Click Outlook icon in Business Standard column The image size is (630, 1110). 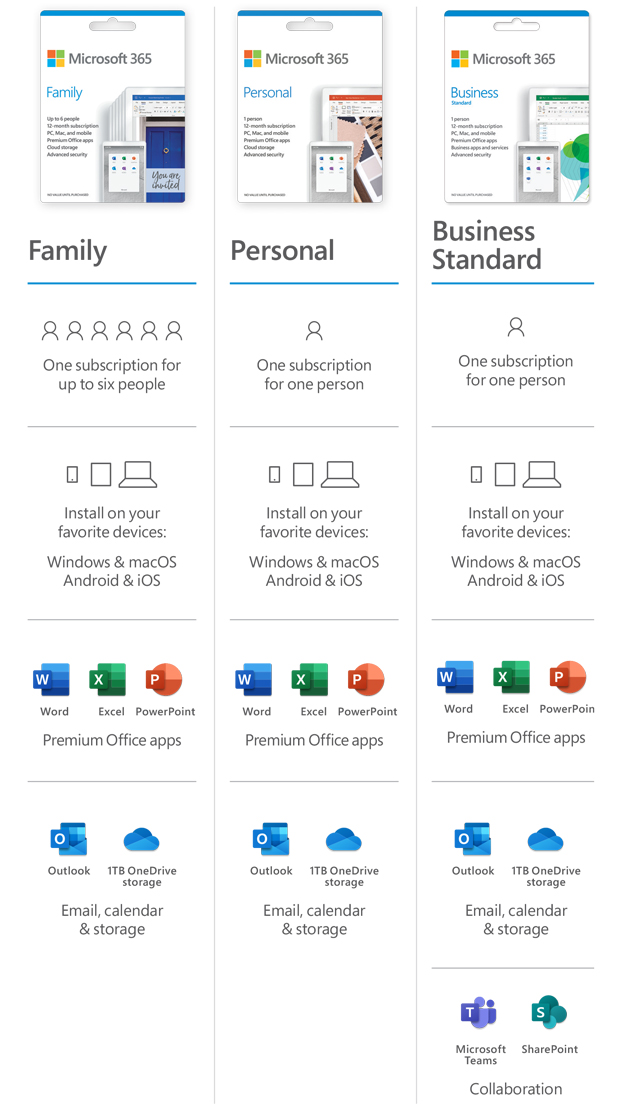pyautogui.click(x=473, y=840)
